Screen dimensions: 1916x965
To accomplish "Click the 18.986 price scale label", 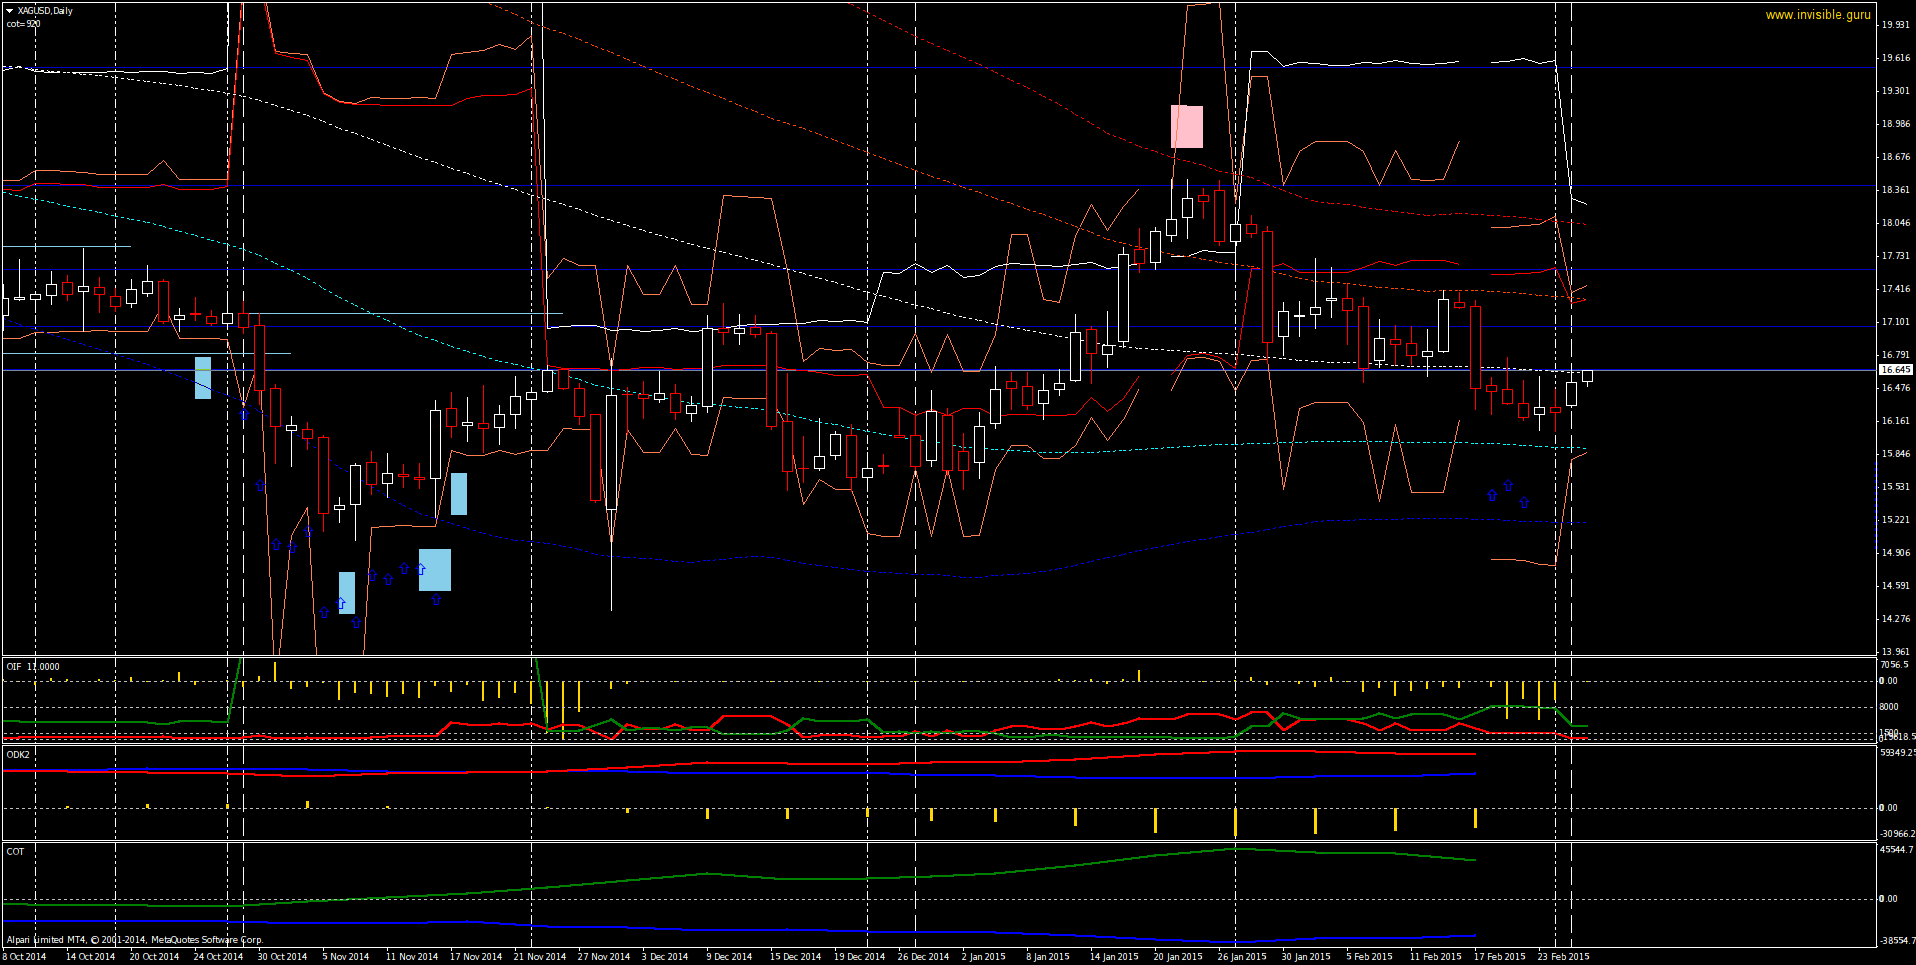I will 1896,124.
